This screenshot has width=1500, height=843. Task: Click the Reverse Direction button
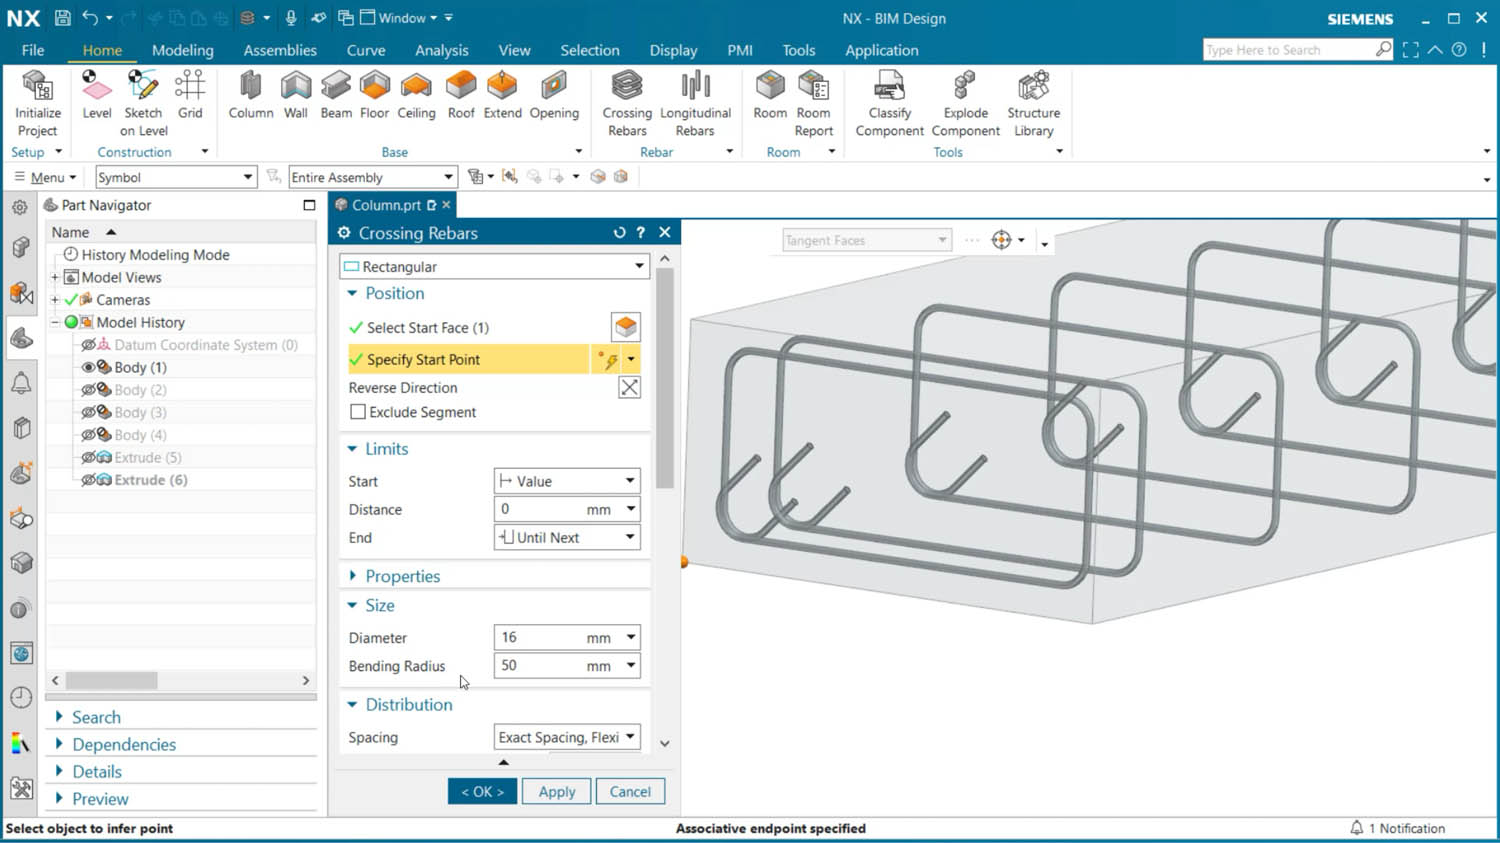click(629, 387)
